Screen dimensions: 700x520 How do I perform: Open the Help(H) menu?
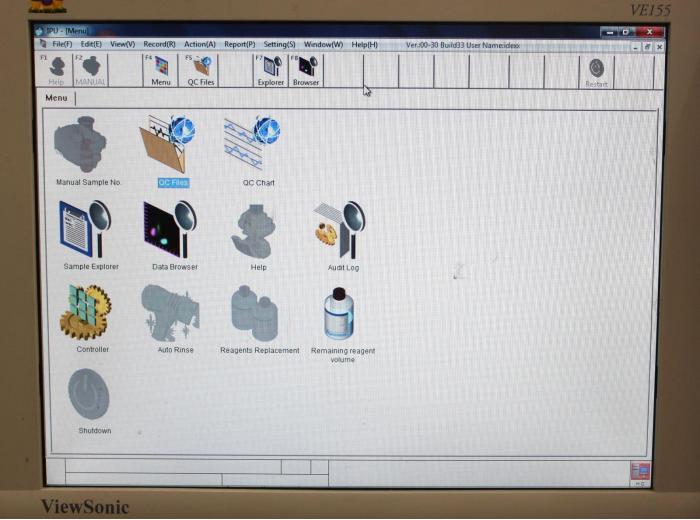click(x=364, y=45)
